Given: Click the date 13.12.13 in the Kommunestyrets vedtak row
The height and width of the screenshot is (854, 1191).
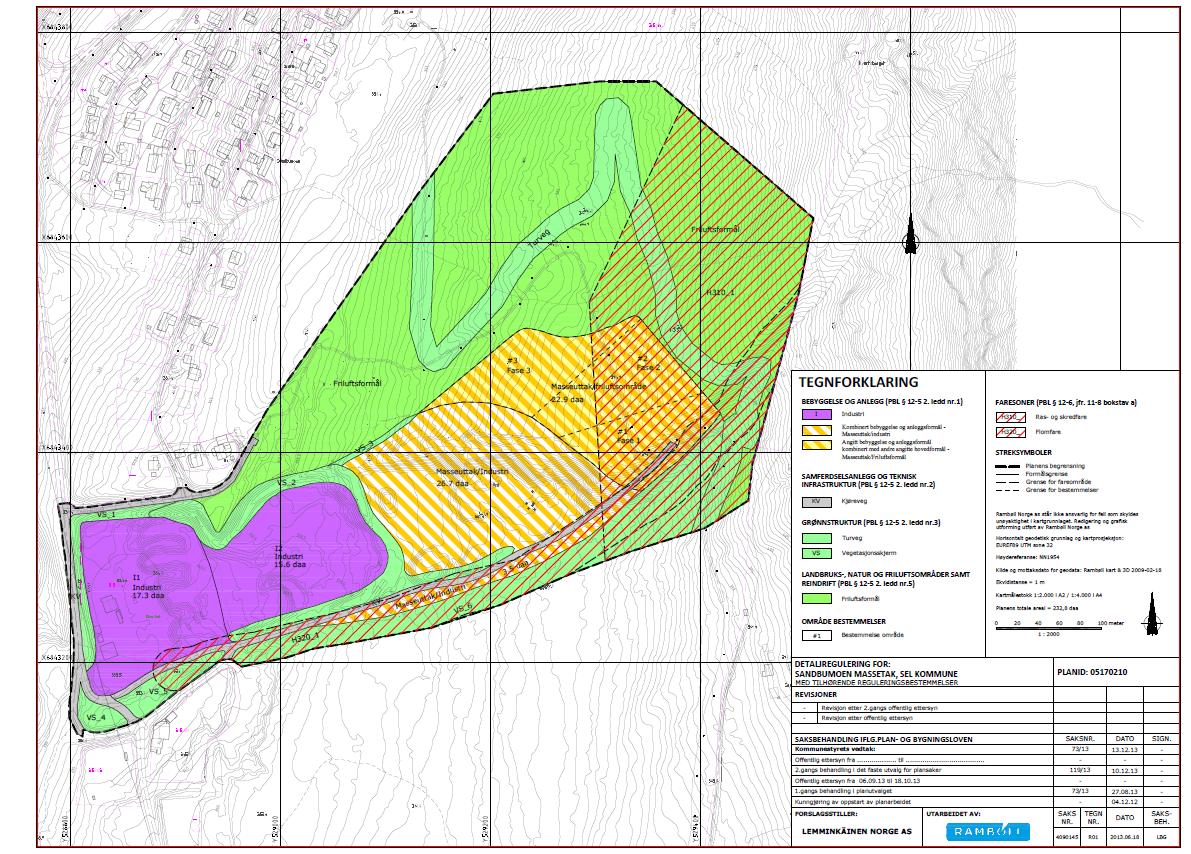Looking at the screenshot, I should 1124,750.
